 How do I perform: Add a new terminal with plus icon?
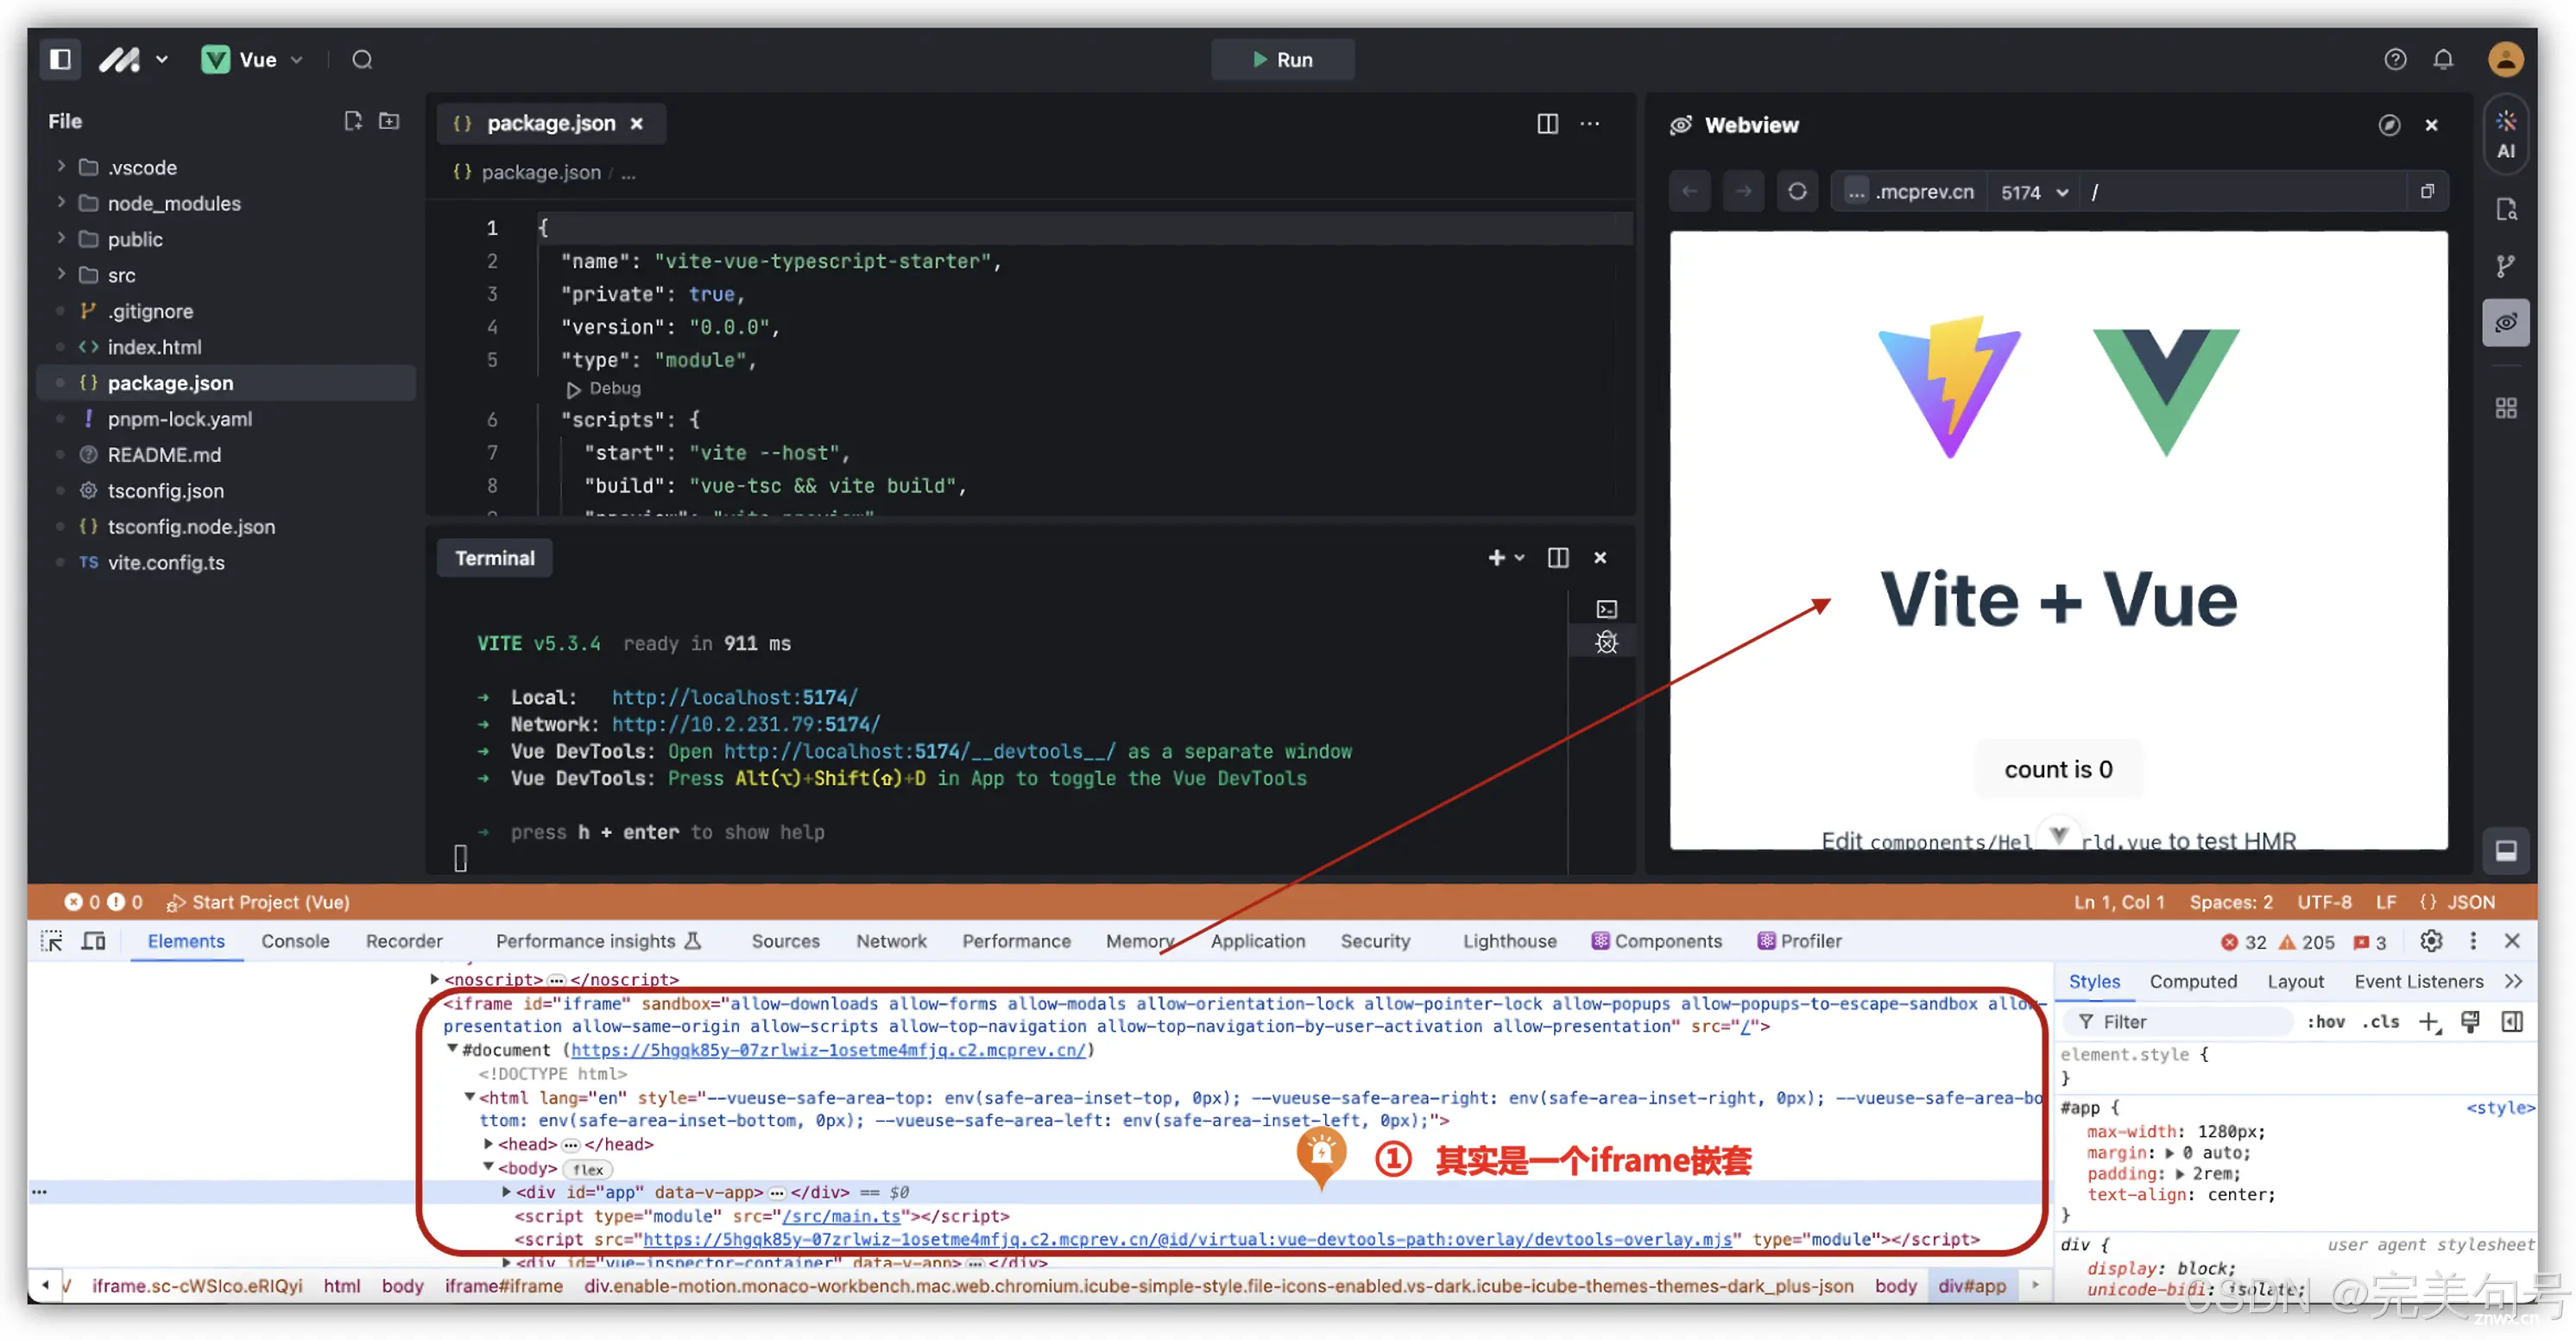click(x=1496, y=558)
